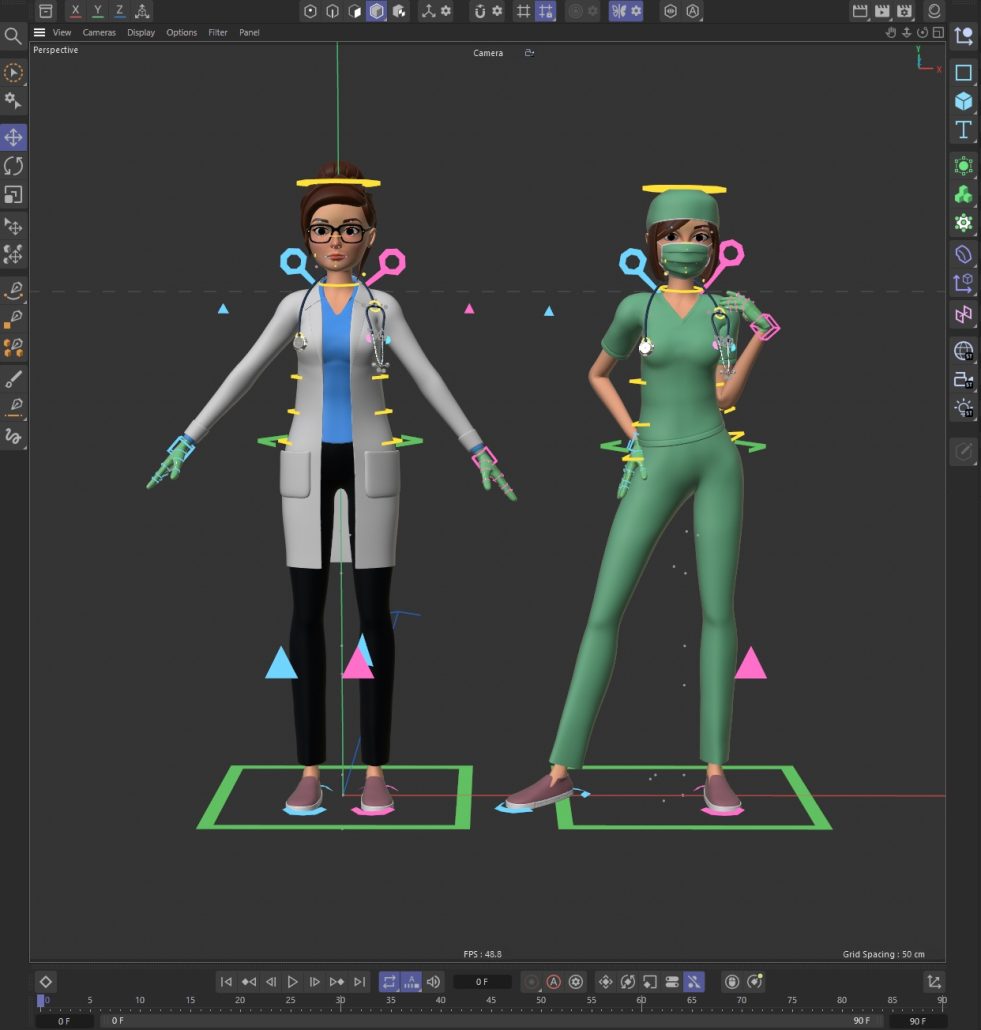Toggle the sound playback speaker icon

point(431,981)
